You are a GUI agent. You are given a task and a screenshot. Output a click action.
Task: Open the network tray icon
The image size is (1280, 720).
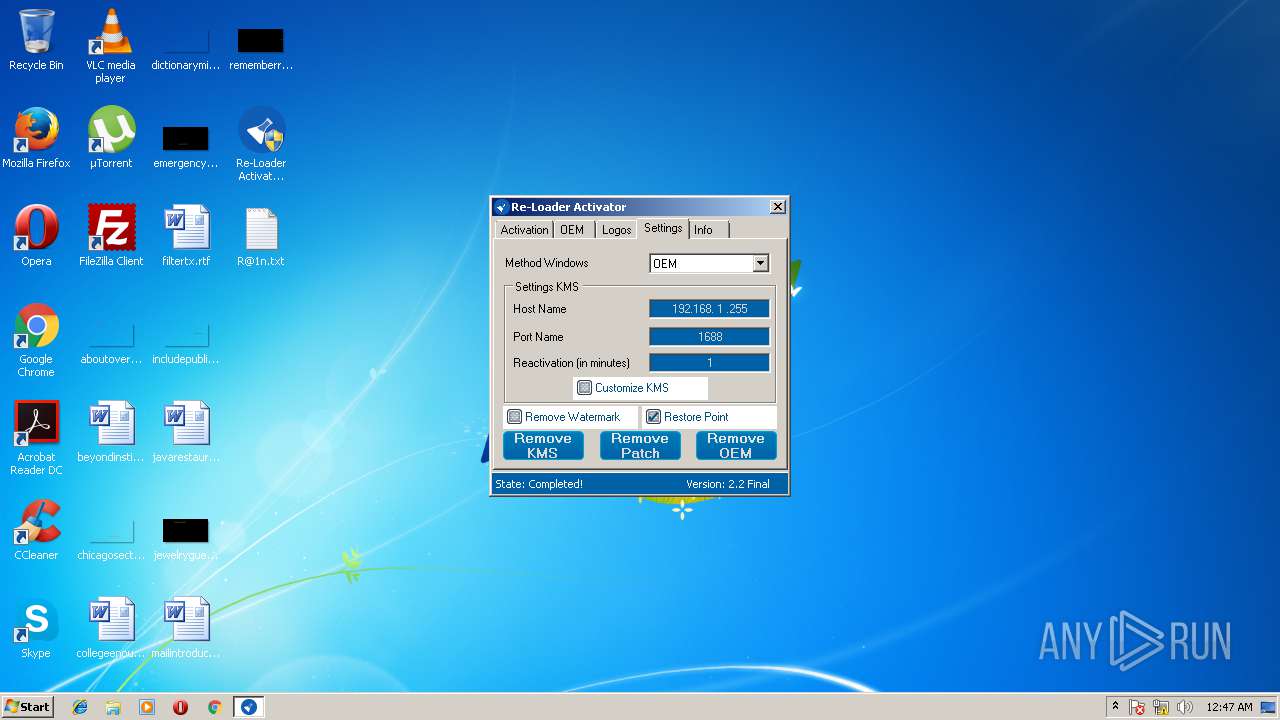click(1161, 707)
